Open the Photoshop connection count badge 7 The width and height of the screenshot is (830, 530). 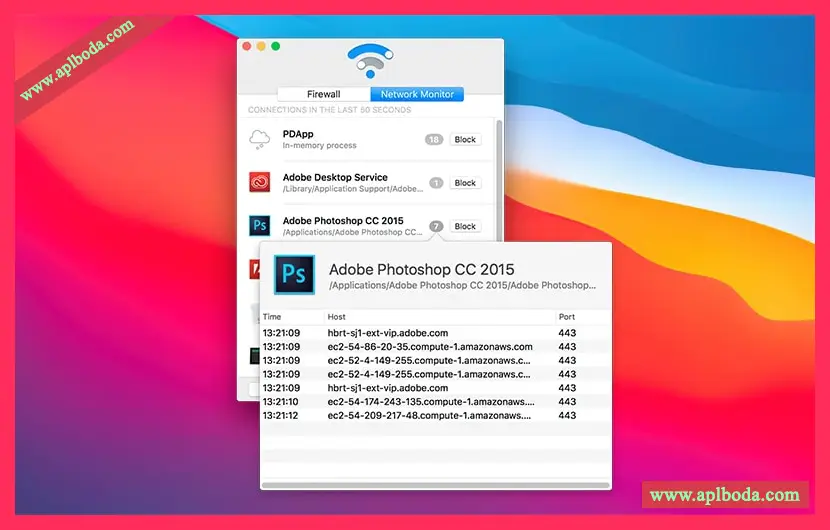tap(436, 226)
